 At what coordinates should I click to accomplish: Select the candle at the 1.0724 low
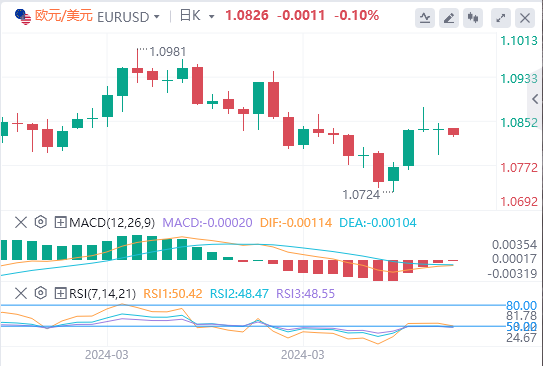pyautogui.click(x=393, y=177)
